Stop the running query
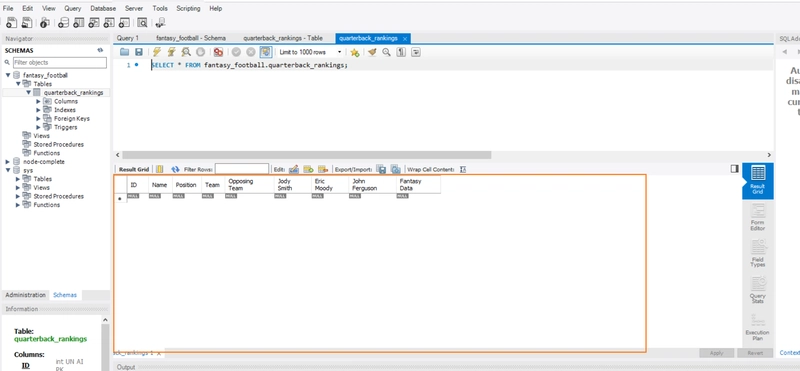Screen dimensions: 800x371 coord(201,52)
